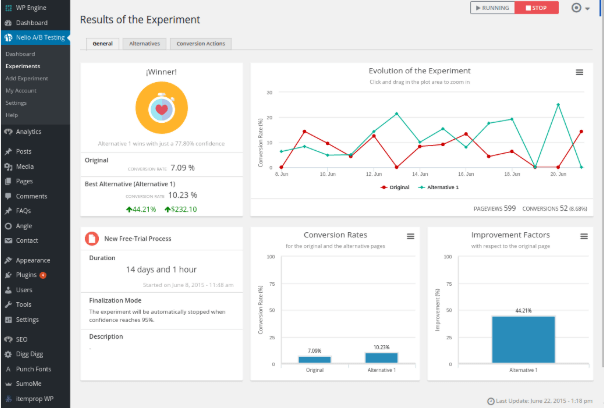Open Evolution of the Experiment chart menu
604x408 pixels.
(579, 72)
